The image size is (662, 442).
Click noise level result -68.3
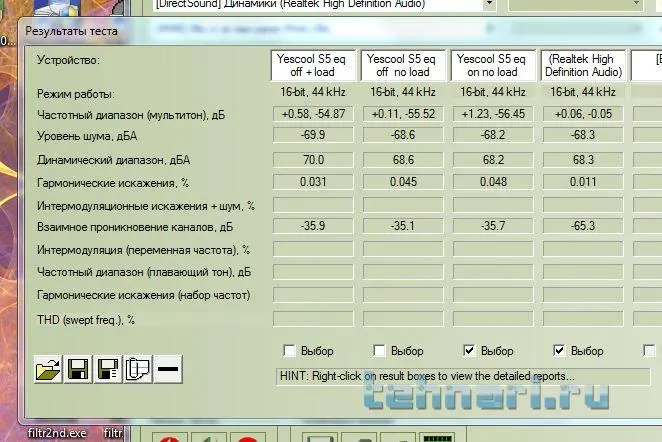tap(583, 135)
